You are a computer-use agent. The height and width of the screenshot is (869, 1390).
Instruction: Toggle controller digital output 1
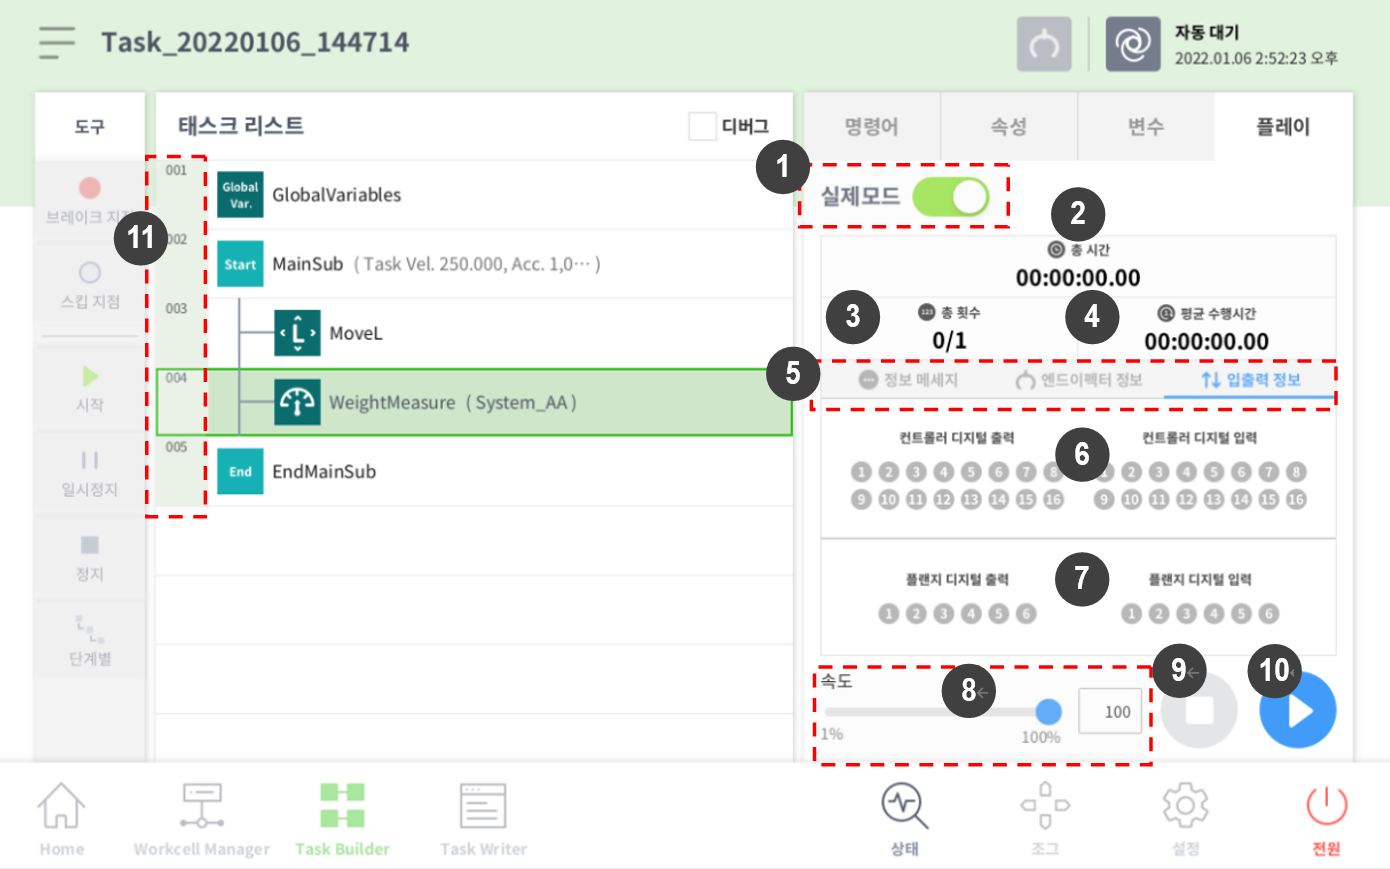pos(861,472)
